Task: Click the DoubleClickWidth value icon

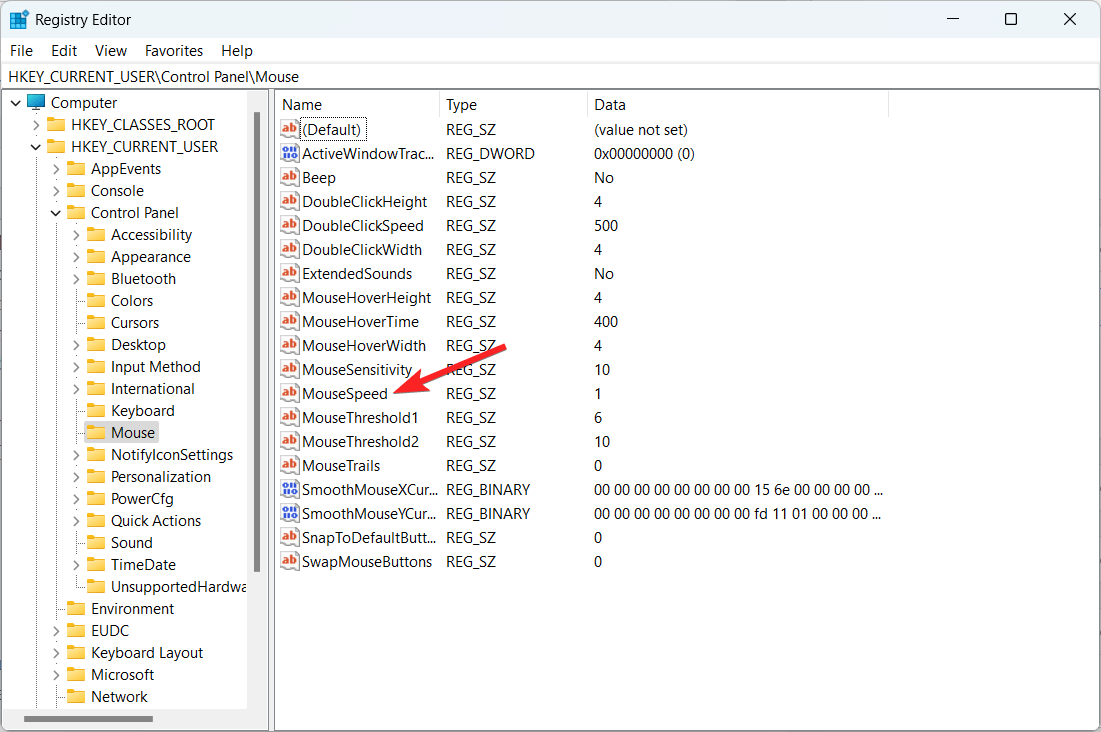Action: pos(289,249)
